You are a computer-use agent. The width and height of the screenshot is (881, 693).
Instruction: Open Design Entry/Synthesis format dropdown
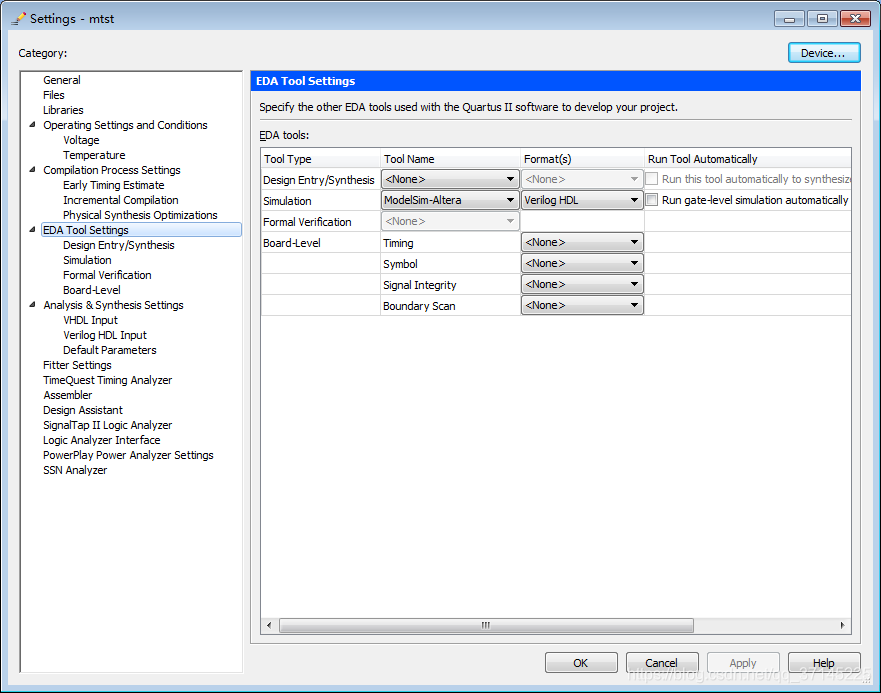(582, 179)
